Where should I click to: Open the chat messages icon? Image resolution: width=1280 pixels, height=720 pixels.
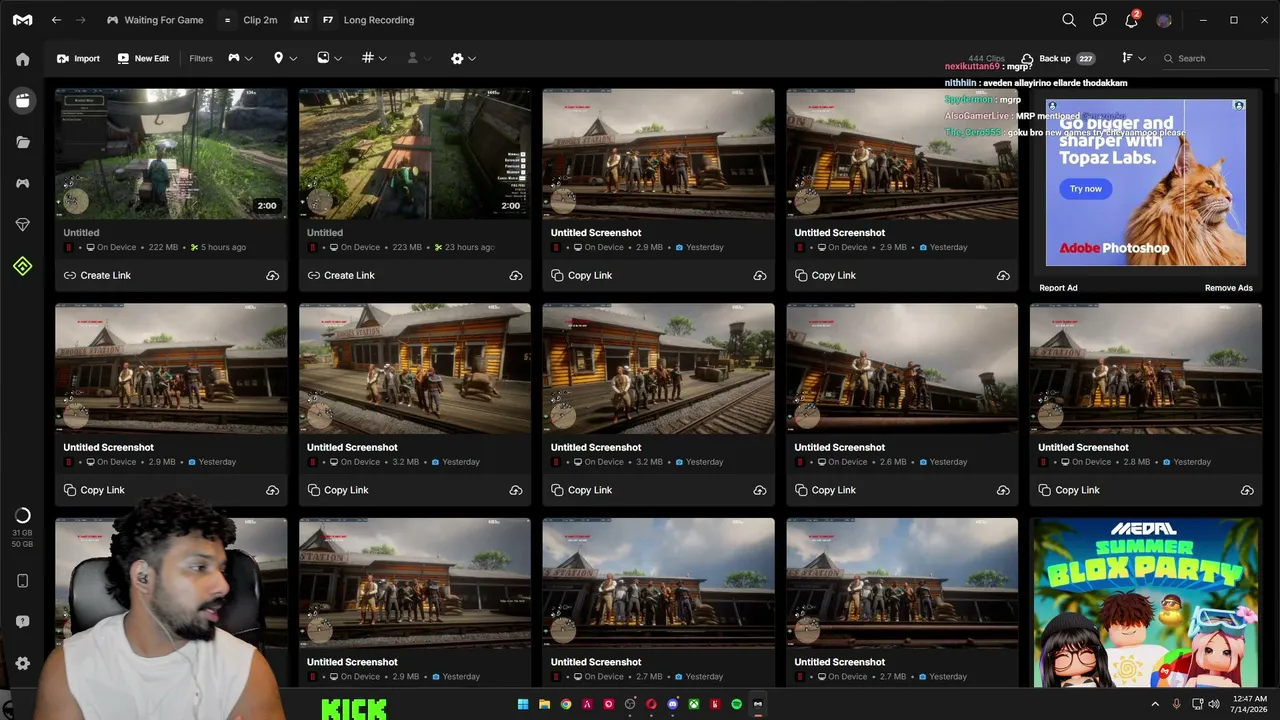coord(1100,20)
